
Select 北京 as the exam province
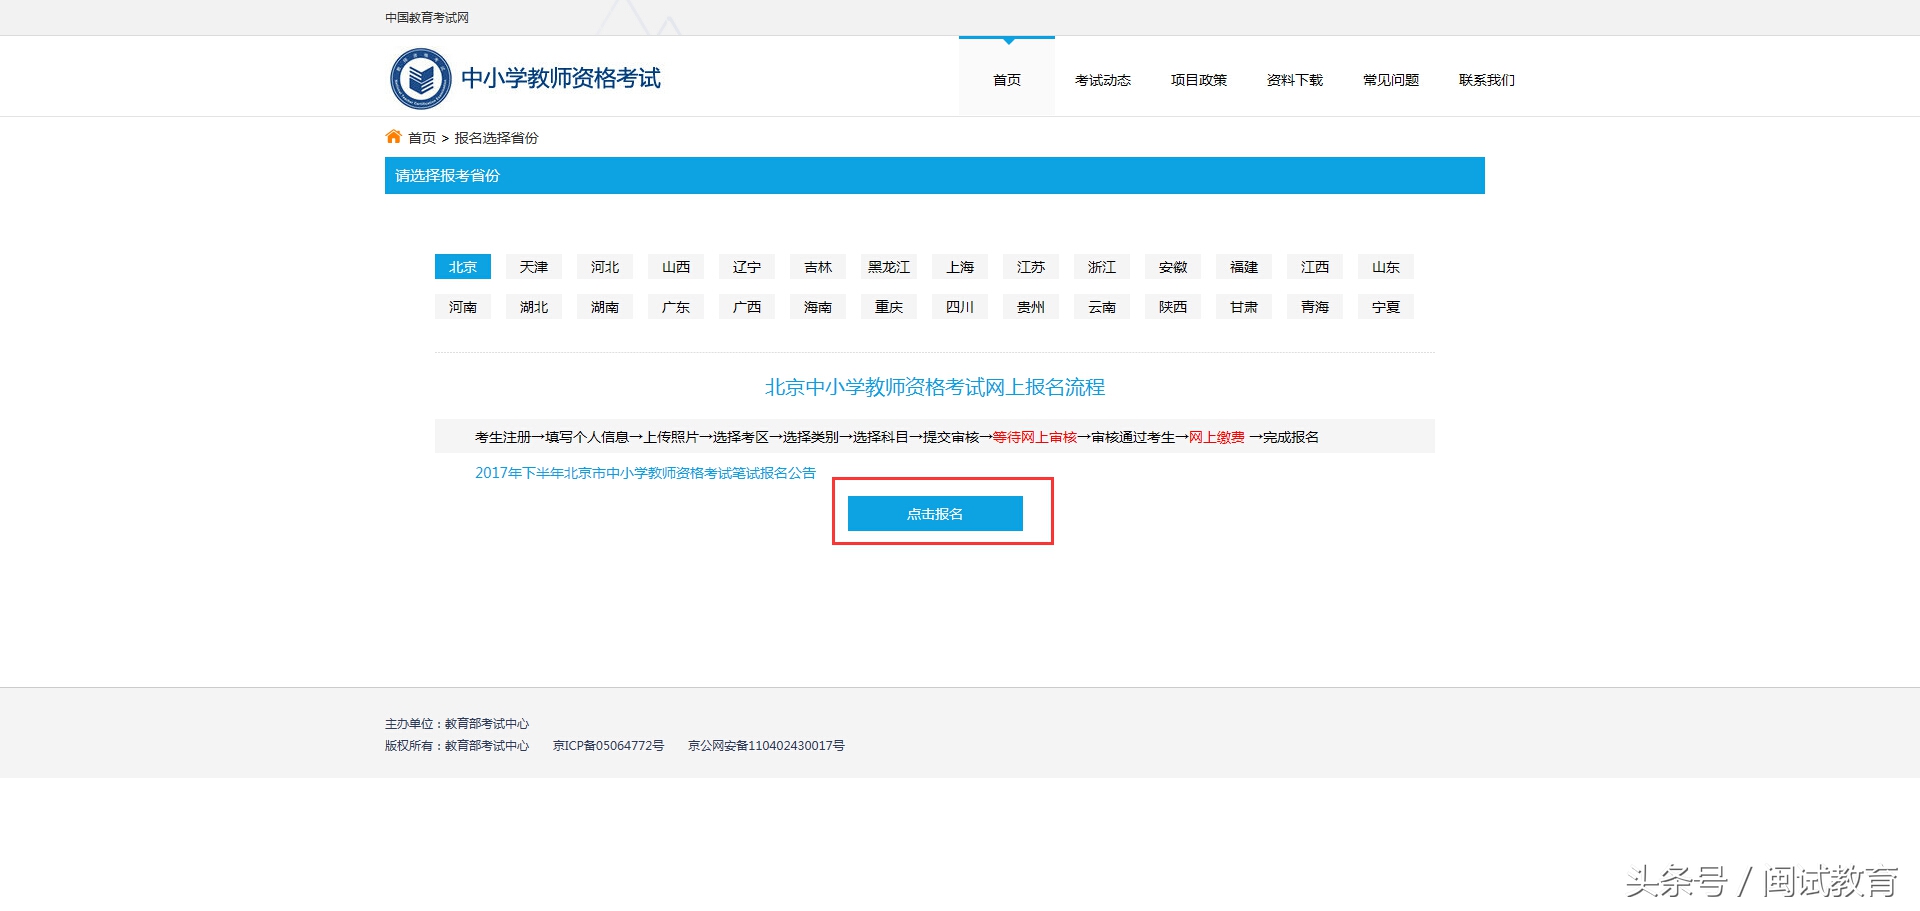click(x=462, y=266)
